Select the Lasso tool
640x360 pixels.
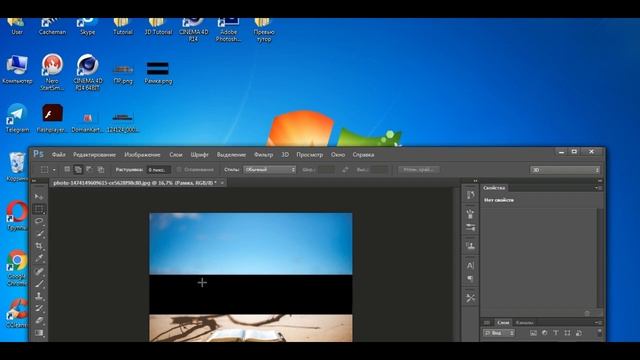(x=39, y=221)
